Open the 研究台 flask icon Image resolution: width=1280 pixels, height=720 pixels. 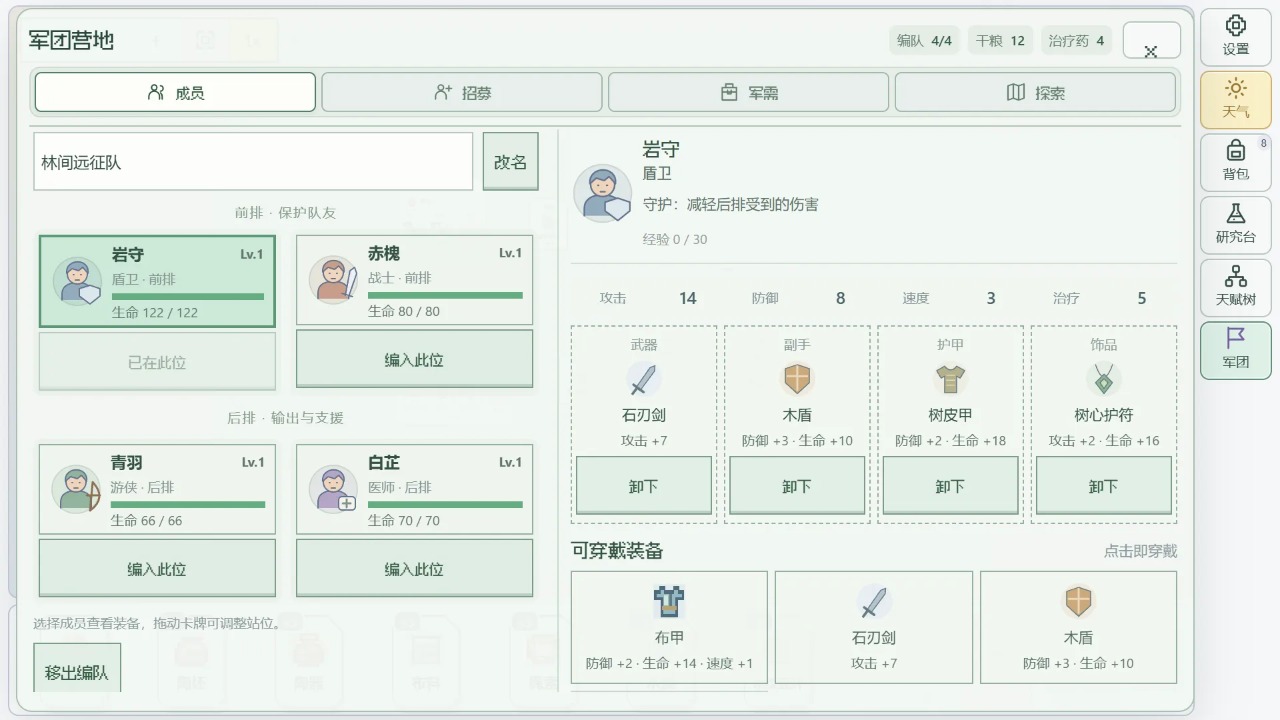(1236, 213)
